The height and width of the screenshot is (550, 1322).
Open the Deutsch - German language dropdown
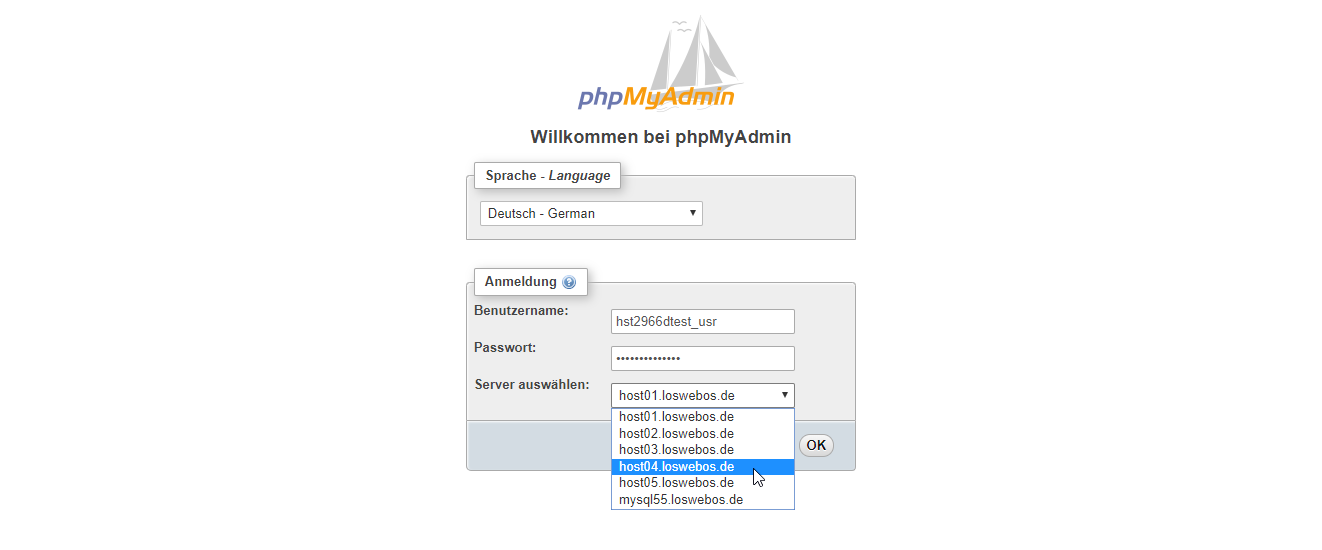click(591, 213)
